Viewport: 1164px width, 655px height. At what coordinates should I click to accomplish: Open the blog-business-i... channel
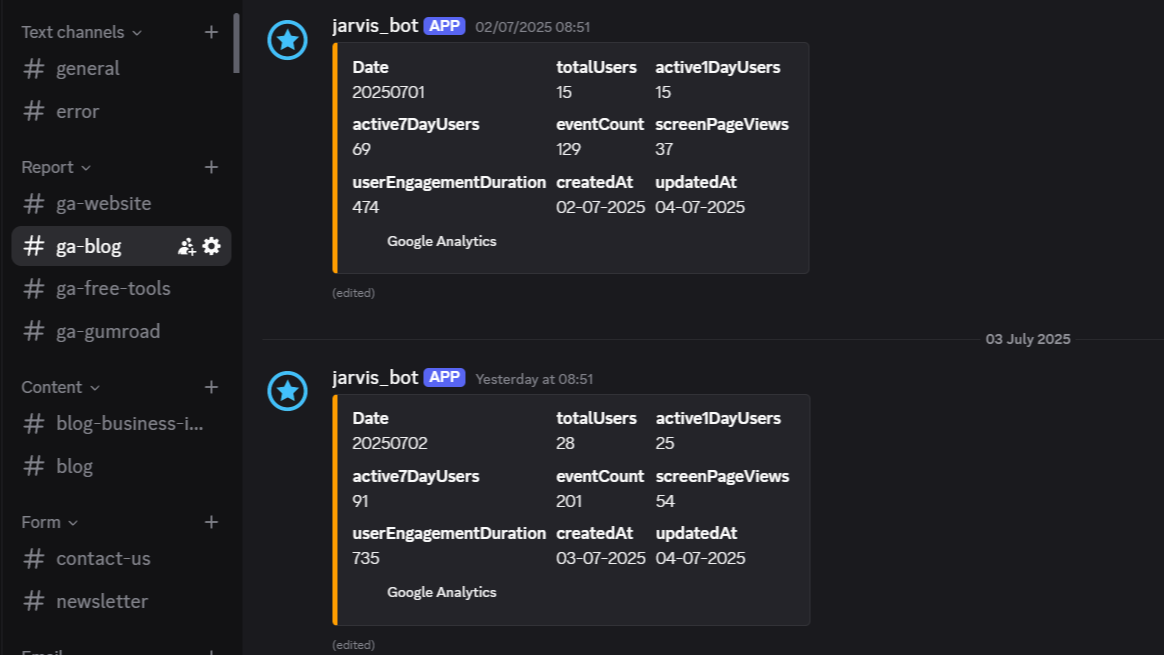point(121,424)
